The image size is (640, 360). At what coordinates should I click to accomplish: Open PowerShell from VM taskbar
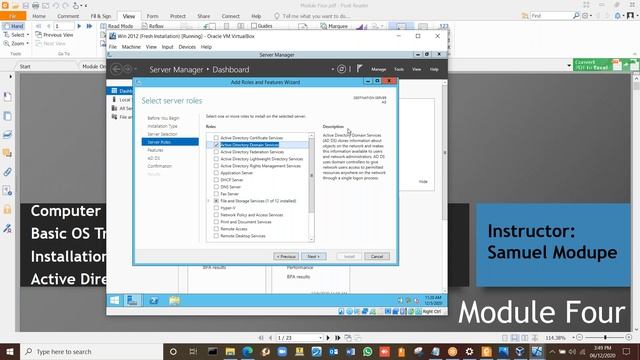coord(153,300)
